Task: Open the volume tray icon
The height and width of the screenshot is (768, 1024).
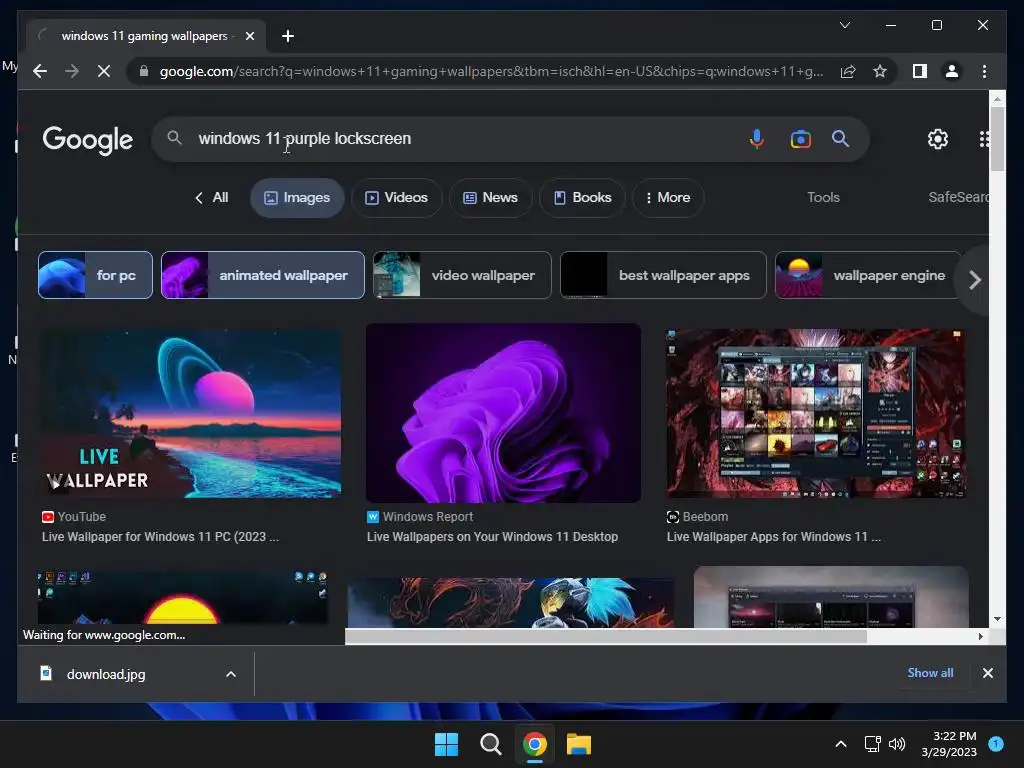Action: 897,744
